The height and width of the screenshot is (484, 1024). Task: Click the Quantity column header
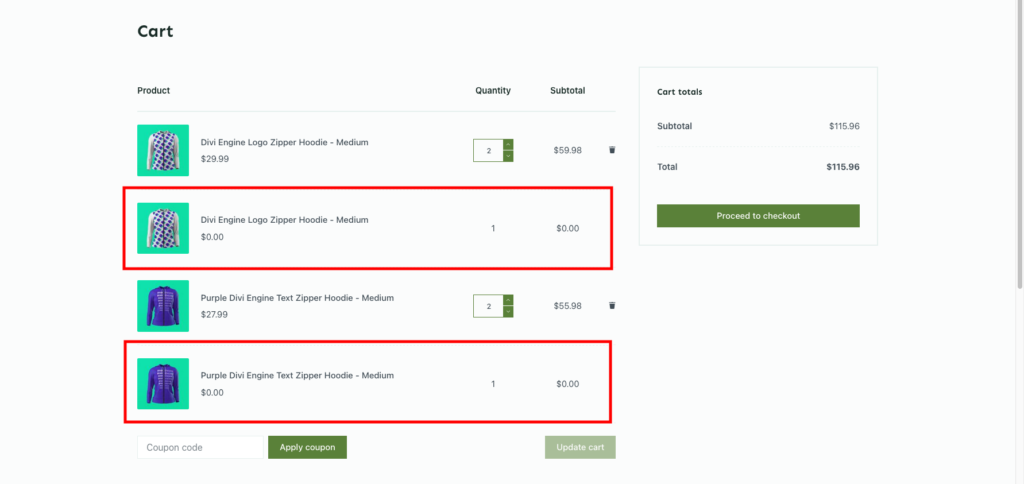point(493,91)
